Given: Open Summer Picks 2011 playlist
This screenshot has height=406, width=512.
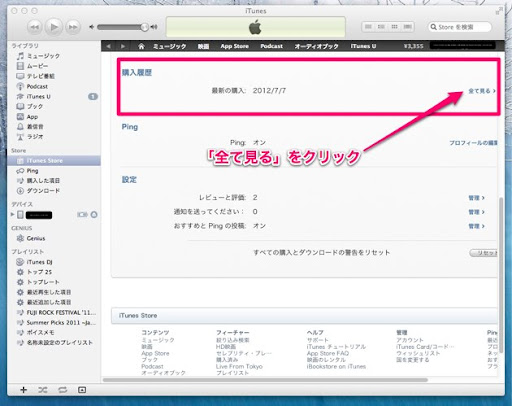Looking at the screenshot, I should (61, 323).
